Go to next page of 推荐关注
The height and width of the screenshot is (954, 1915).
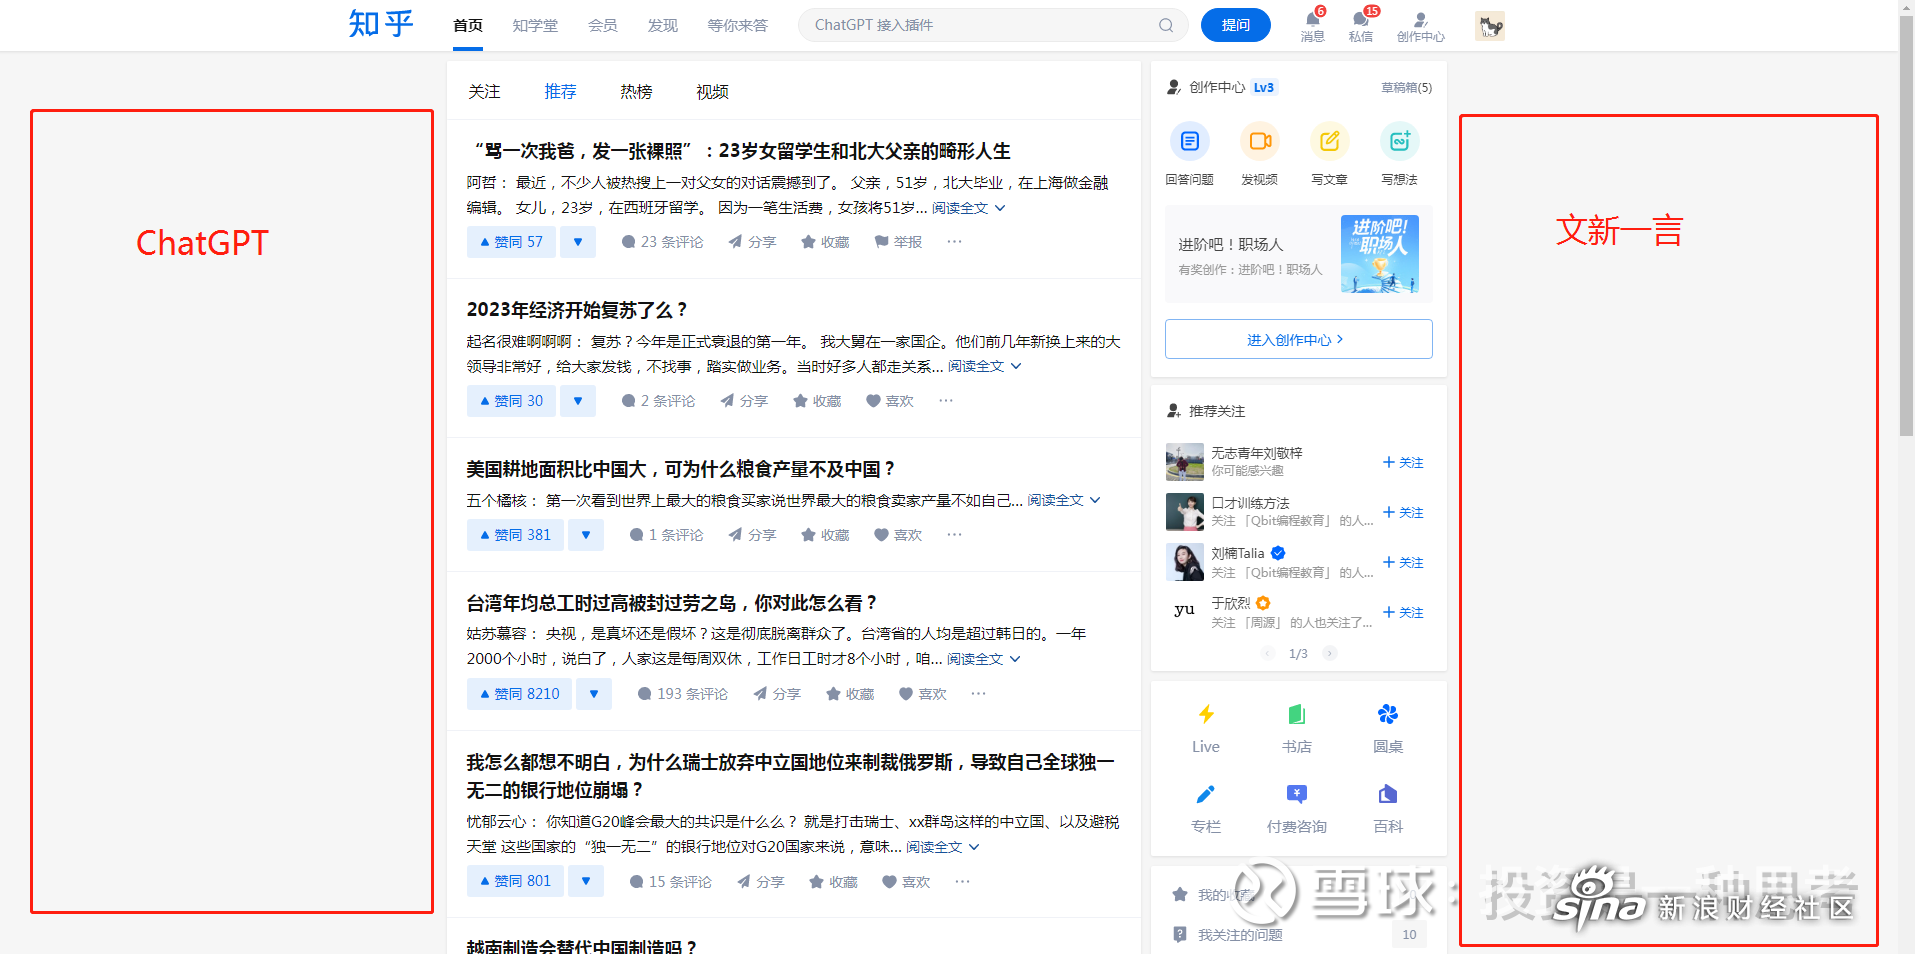coord(1329,654)
